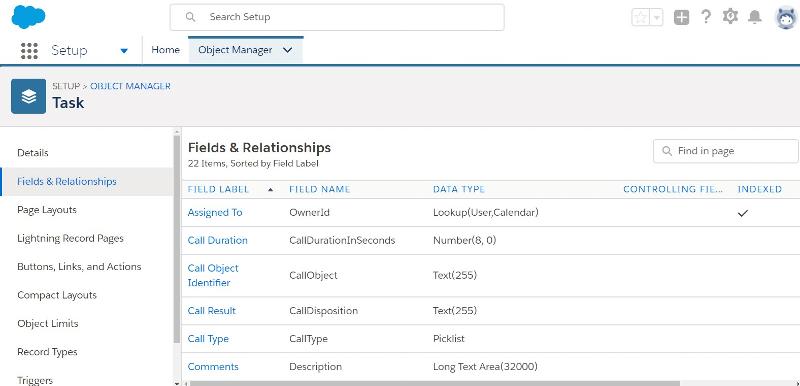
Task: Open the user profile avatar
Action: (x=786, y=18)
